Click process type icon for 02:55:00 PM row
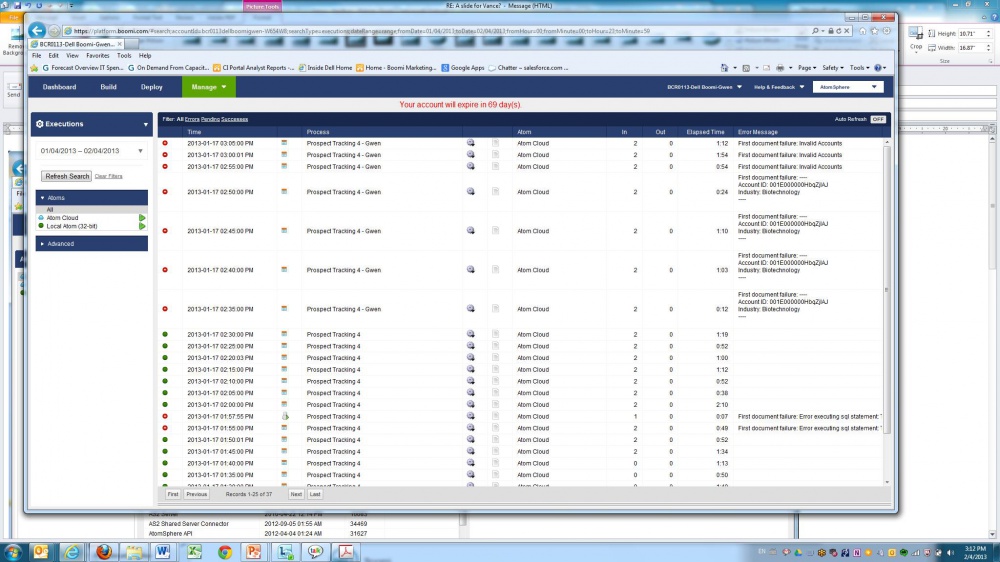The width and height of the screenshot is (1000, 562). [x=284, y=166]
